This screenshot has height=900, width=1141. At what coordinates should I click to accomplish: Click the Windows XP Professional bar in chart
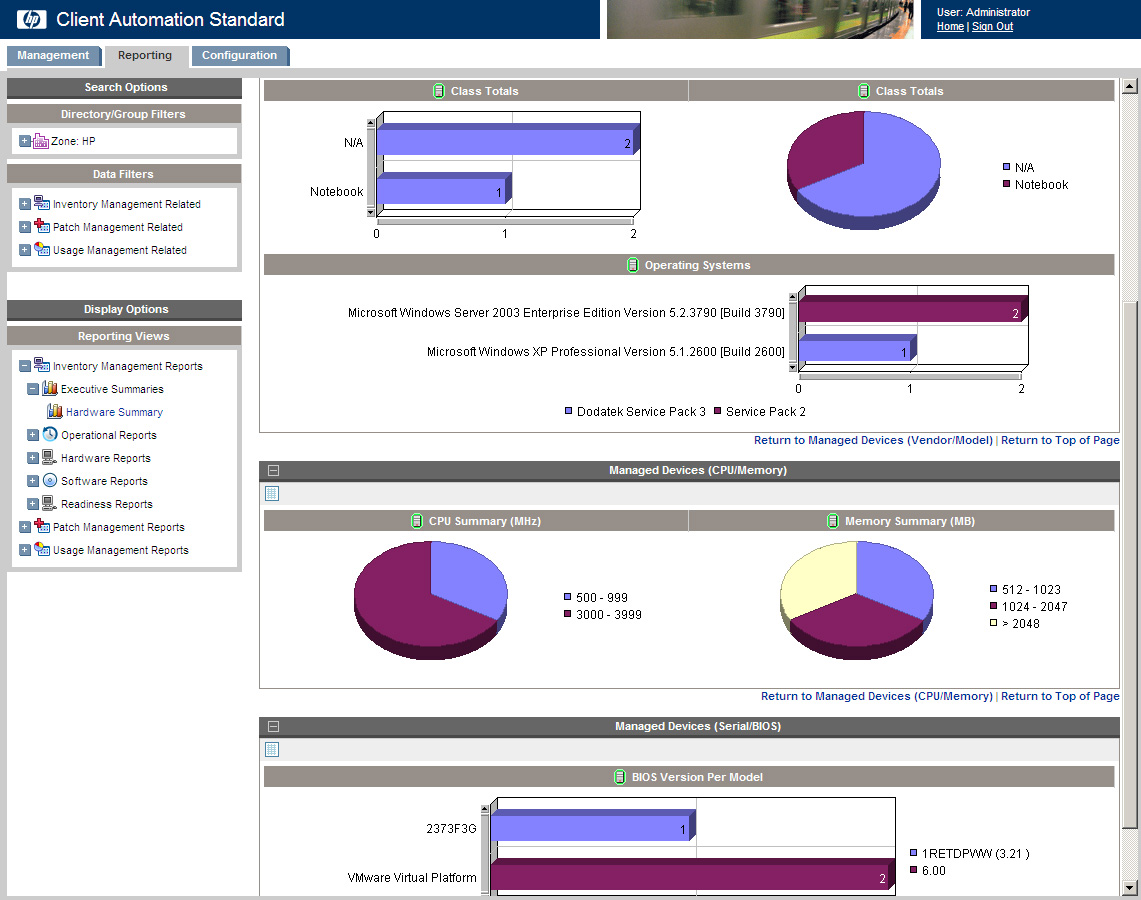pos(857,349)
